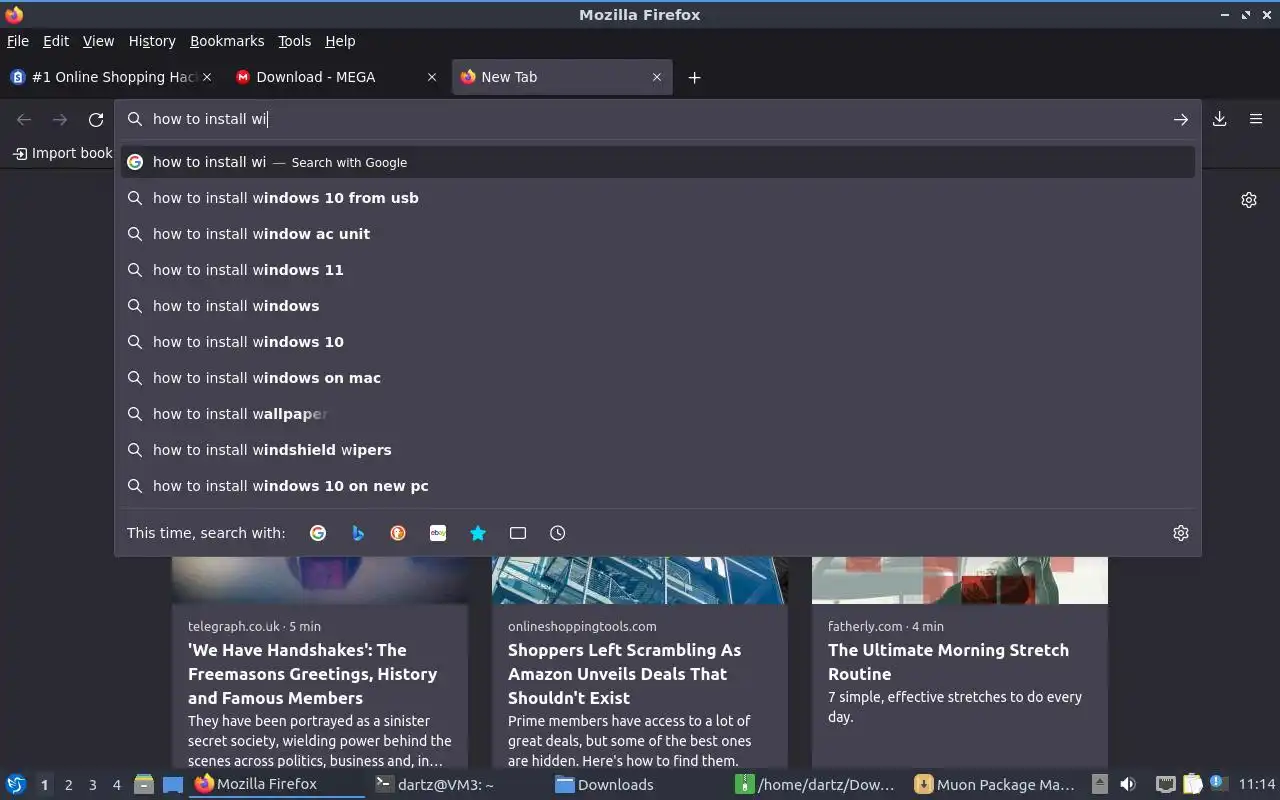Select 'how to install wi' Search with Google
The width and height of the screenshot is (1280, 800).
(658, 162)
